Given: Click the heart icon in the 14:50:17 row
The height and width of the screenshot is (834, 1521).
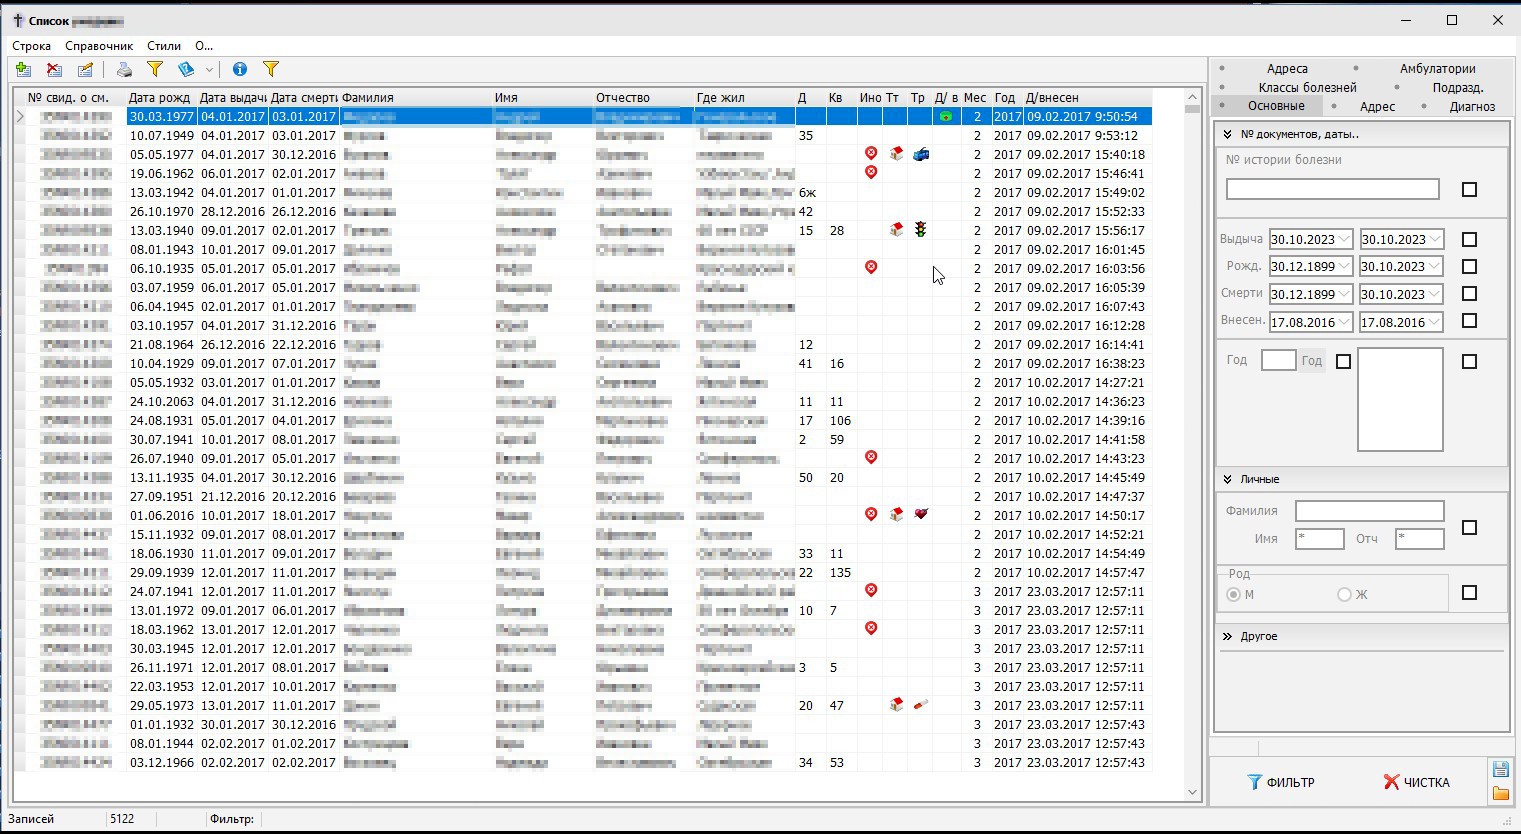Looking at the screenshot, I should click(x=921, y=514).
